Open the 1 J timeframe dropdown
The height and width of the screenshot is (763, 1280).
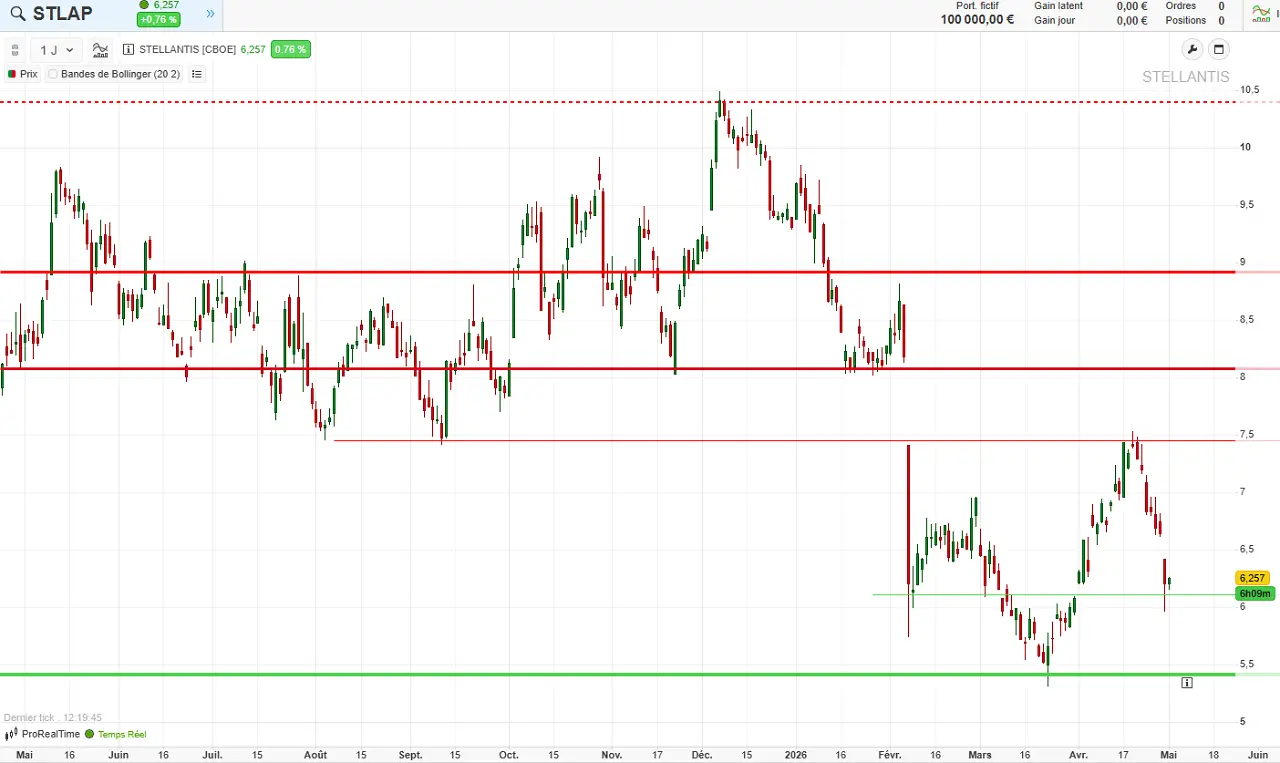tap(56, 50)
